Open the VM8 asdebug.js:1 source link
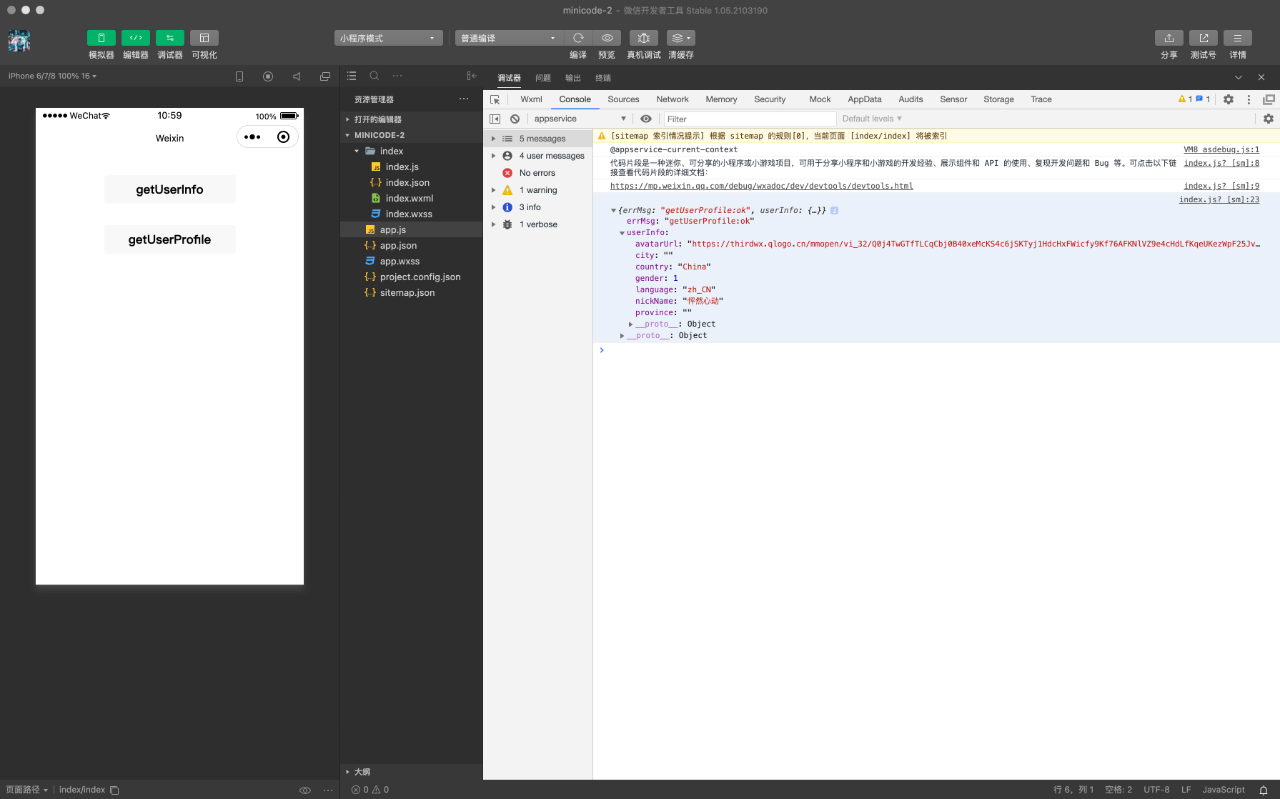 click(x=1221, y=149)
